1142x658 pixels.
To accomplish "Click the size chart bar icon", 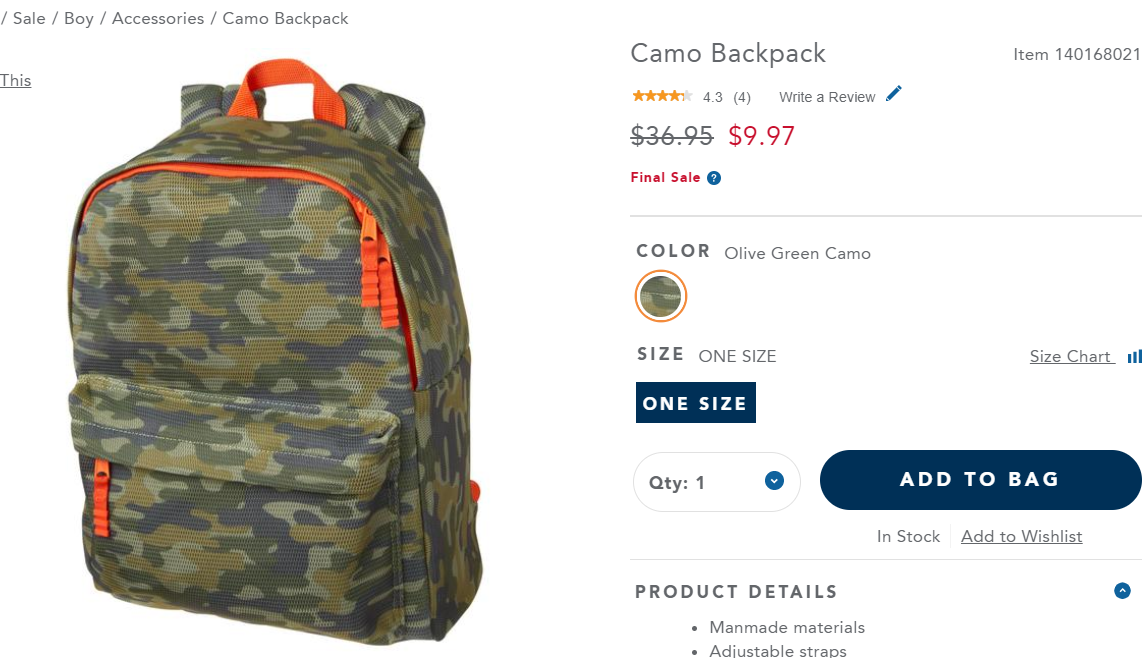I will (x=1135, y=357).
